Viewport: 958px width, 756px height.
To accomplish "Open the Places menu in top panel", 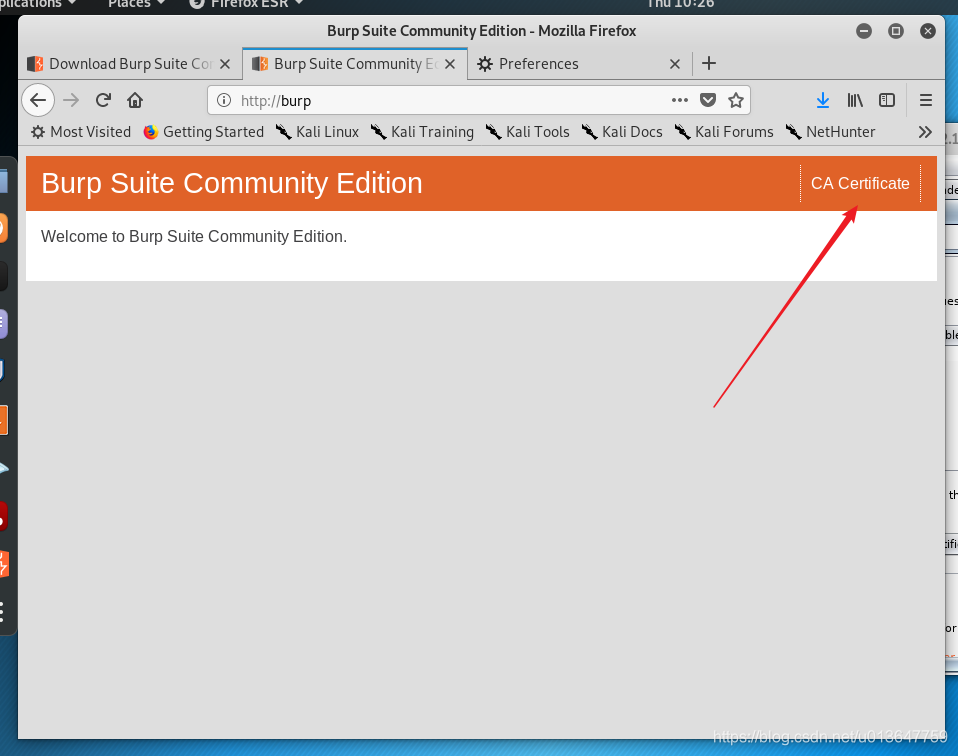I will (x=136, y=4).
